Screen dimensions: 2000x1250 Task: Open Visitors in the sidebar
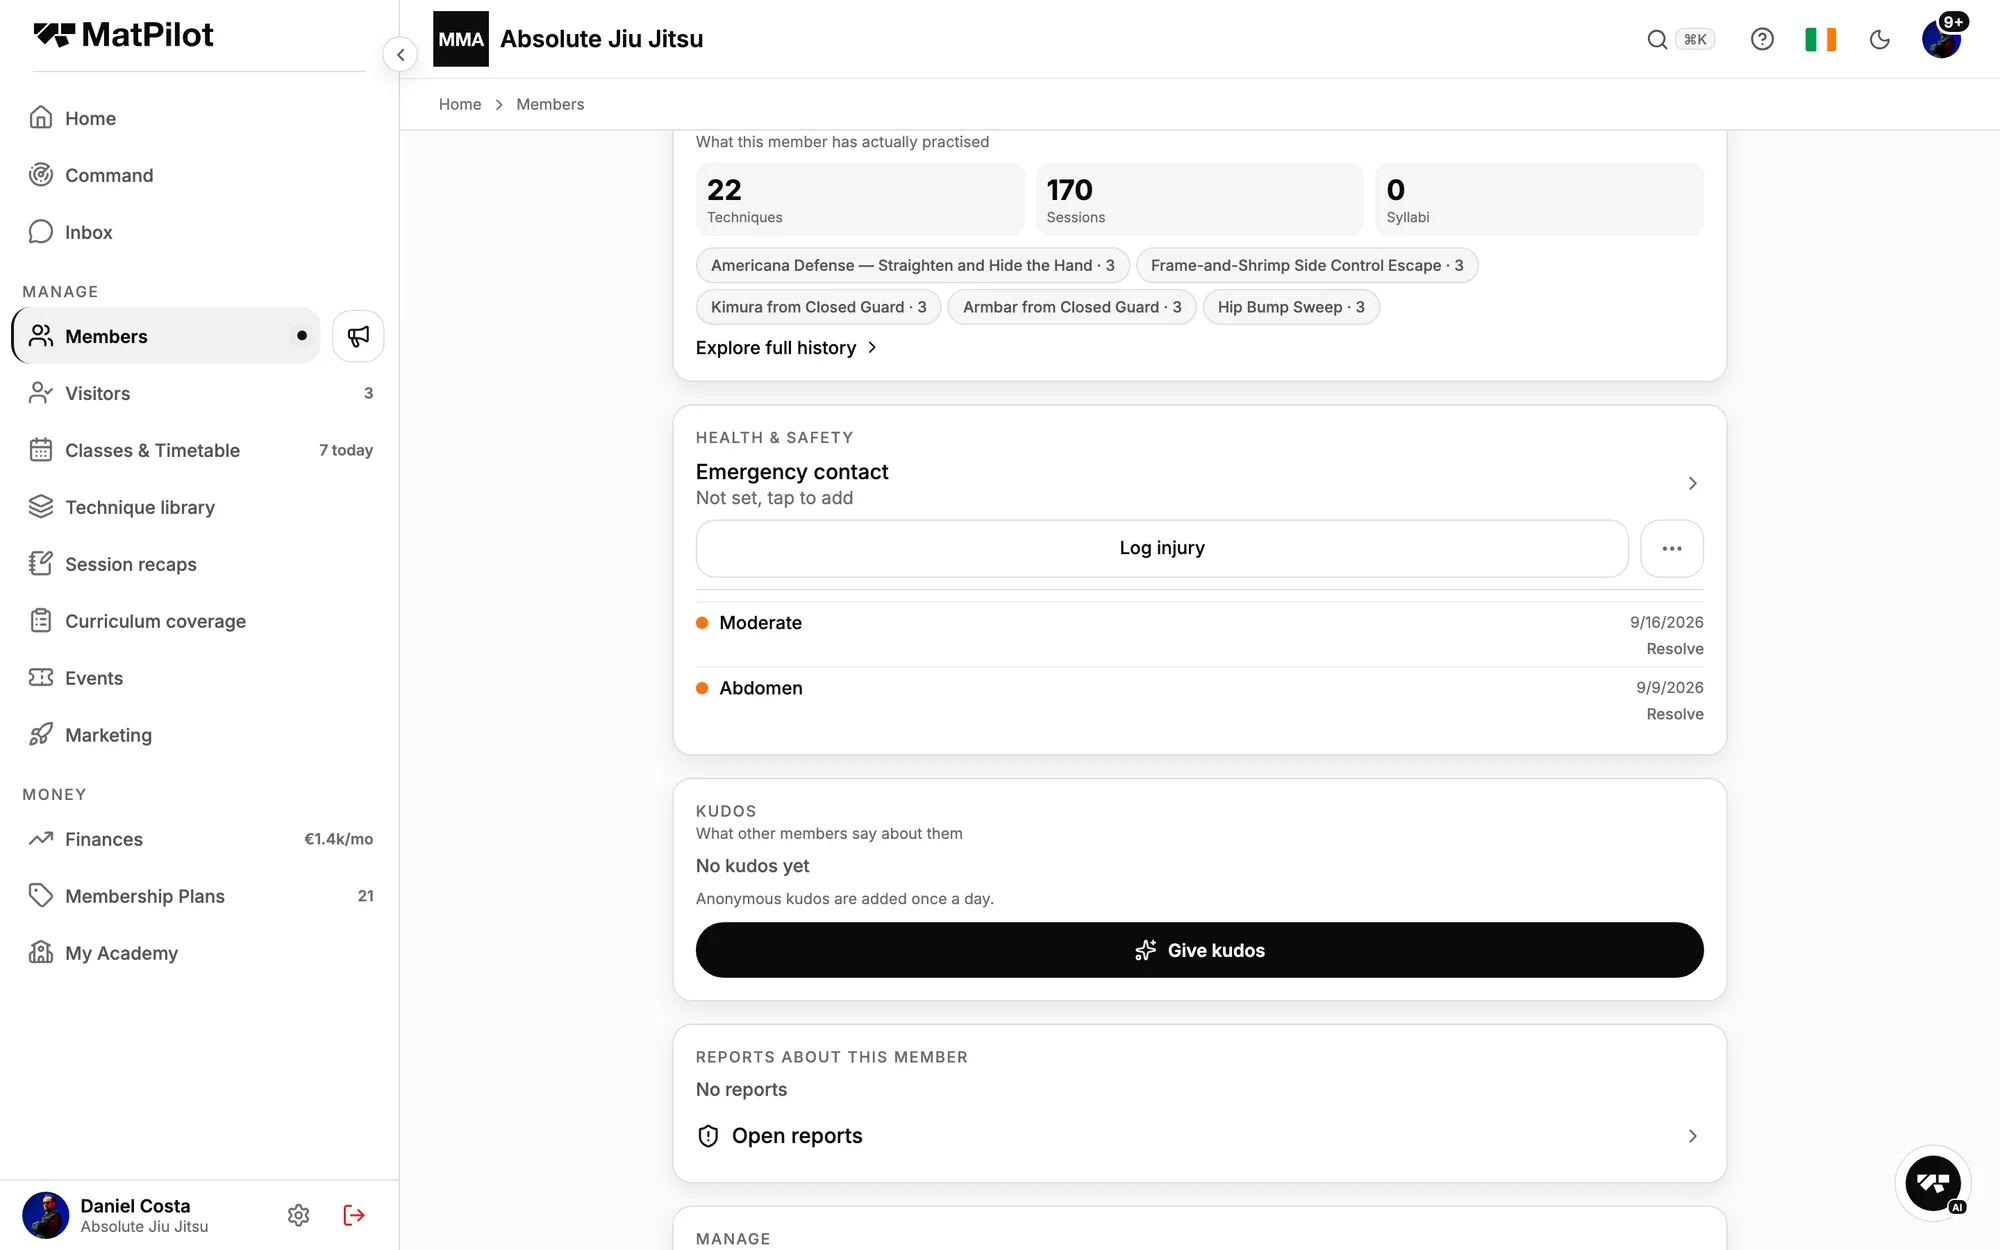199,393
